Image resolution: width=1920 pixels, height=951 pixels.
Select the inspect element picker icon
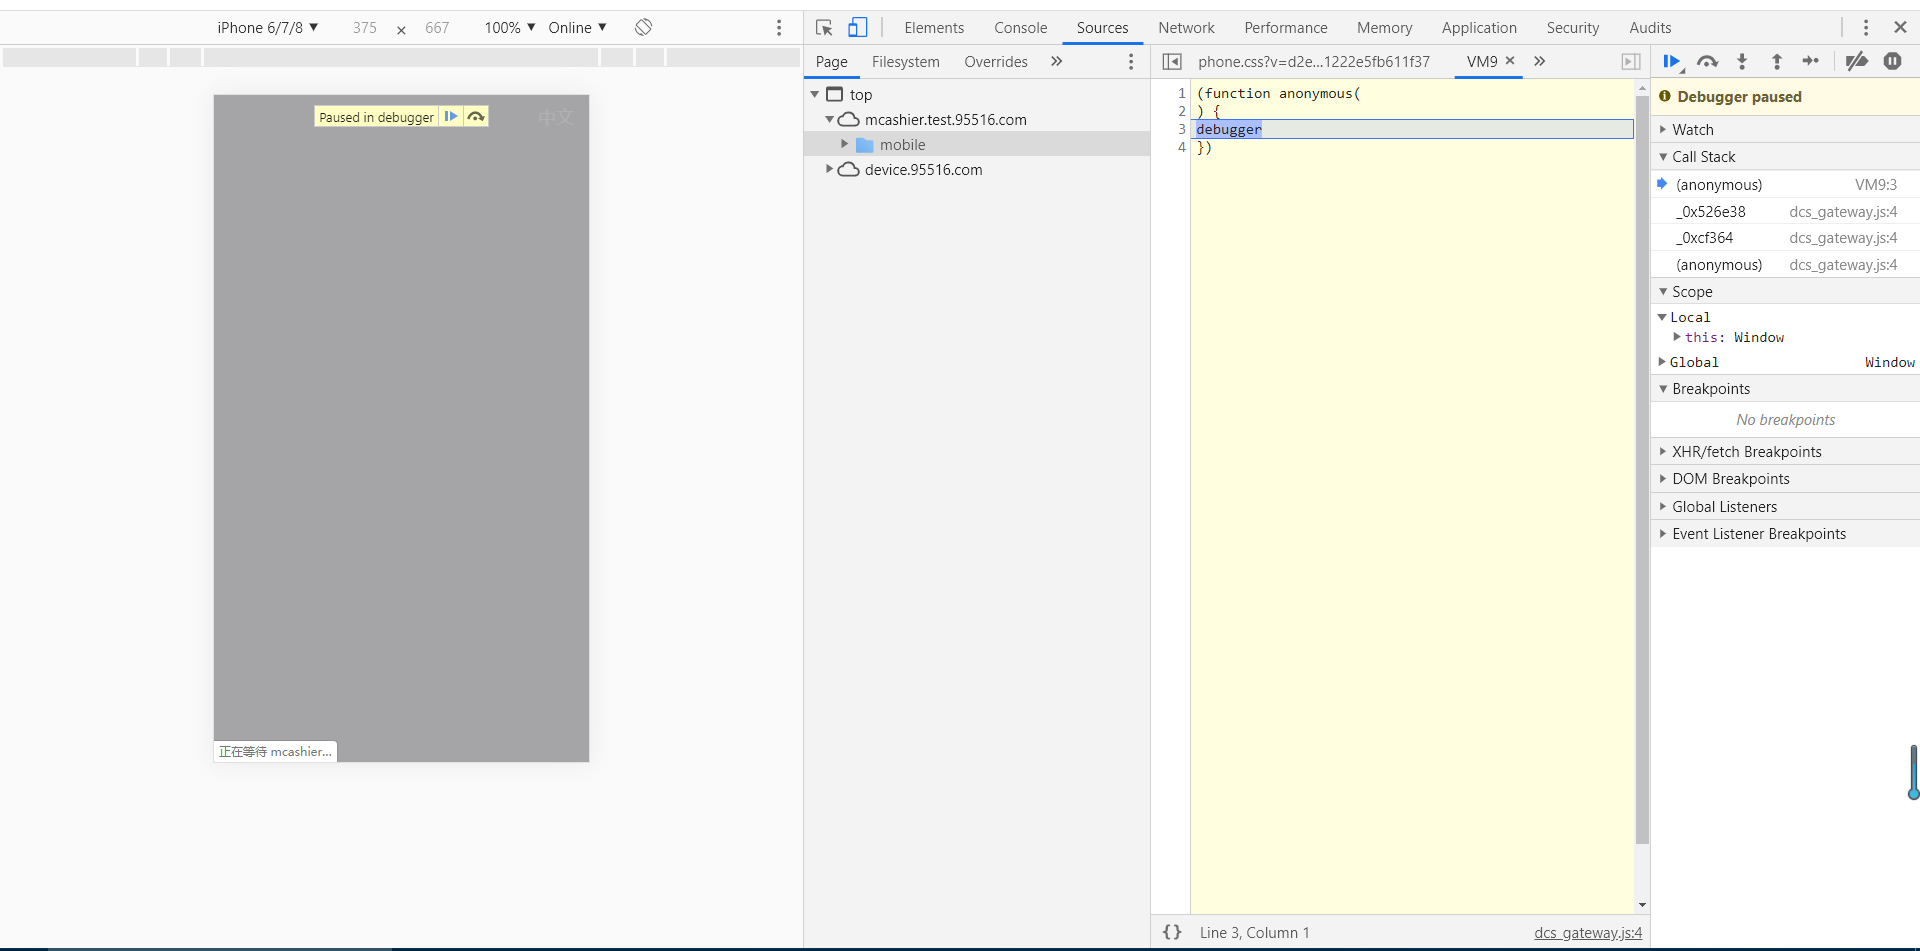point(824,28)
